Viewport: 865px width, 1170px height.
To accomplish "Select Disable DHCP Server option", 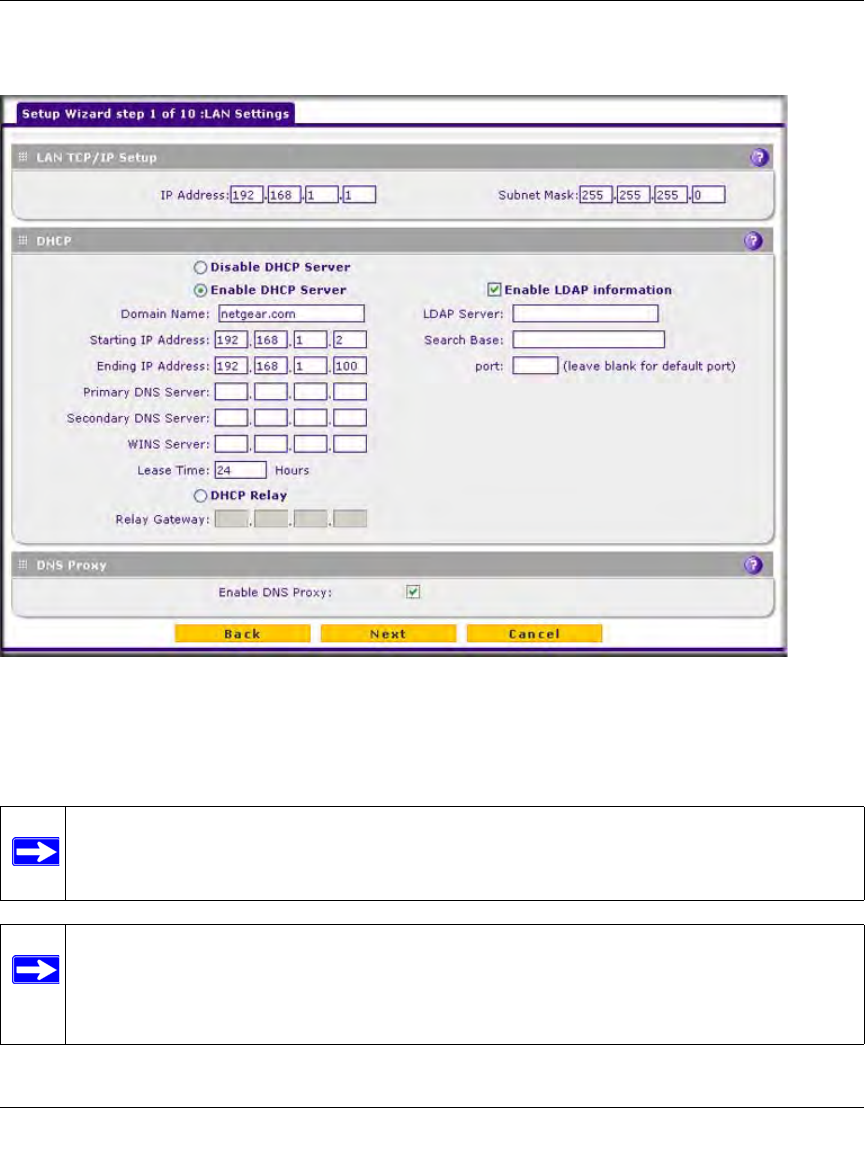I will 200,267.
